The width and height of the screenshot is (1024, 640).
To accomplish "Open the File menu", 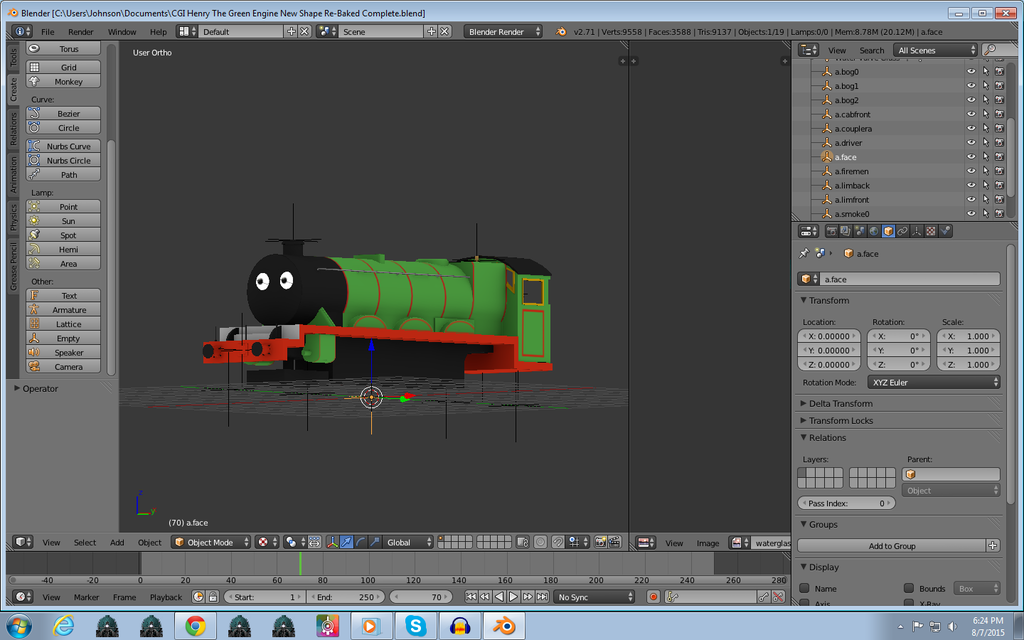I will (48, 31).
